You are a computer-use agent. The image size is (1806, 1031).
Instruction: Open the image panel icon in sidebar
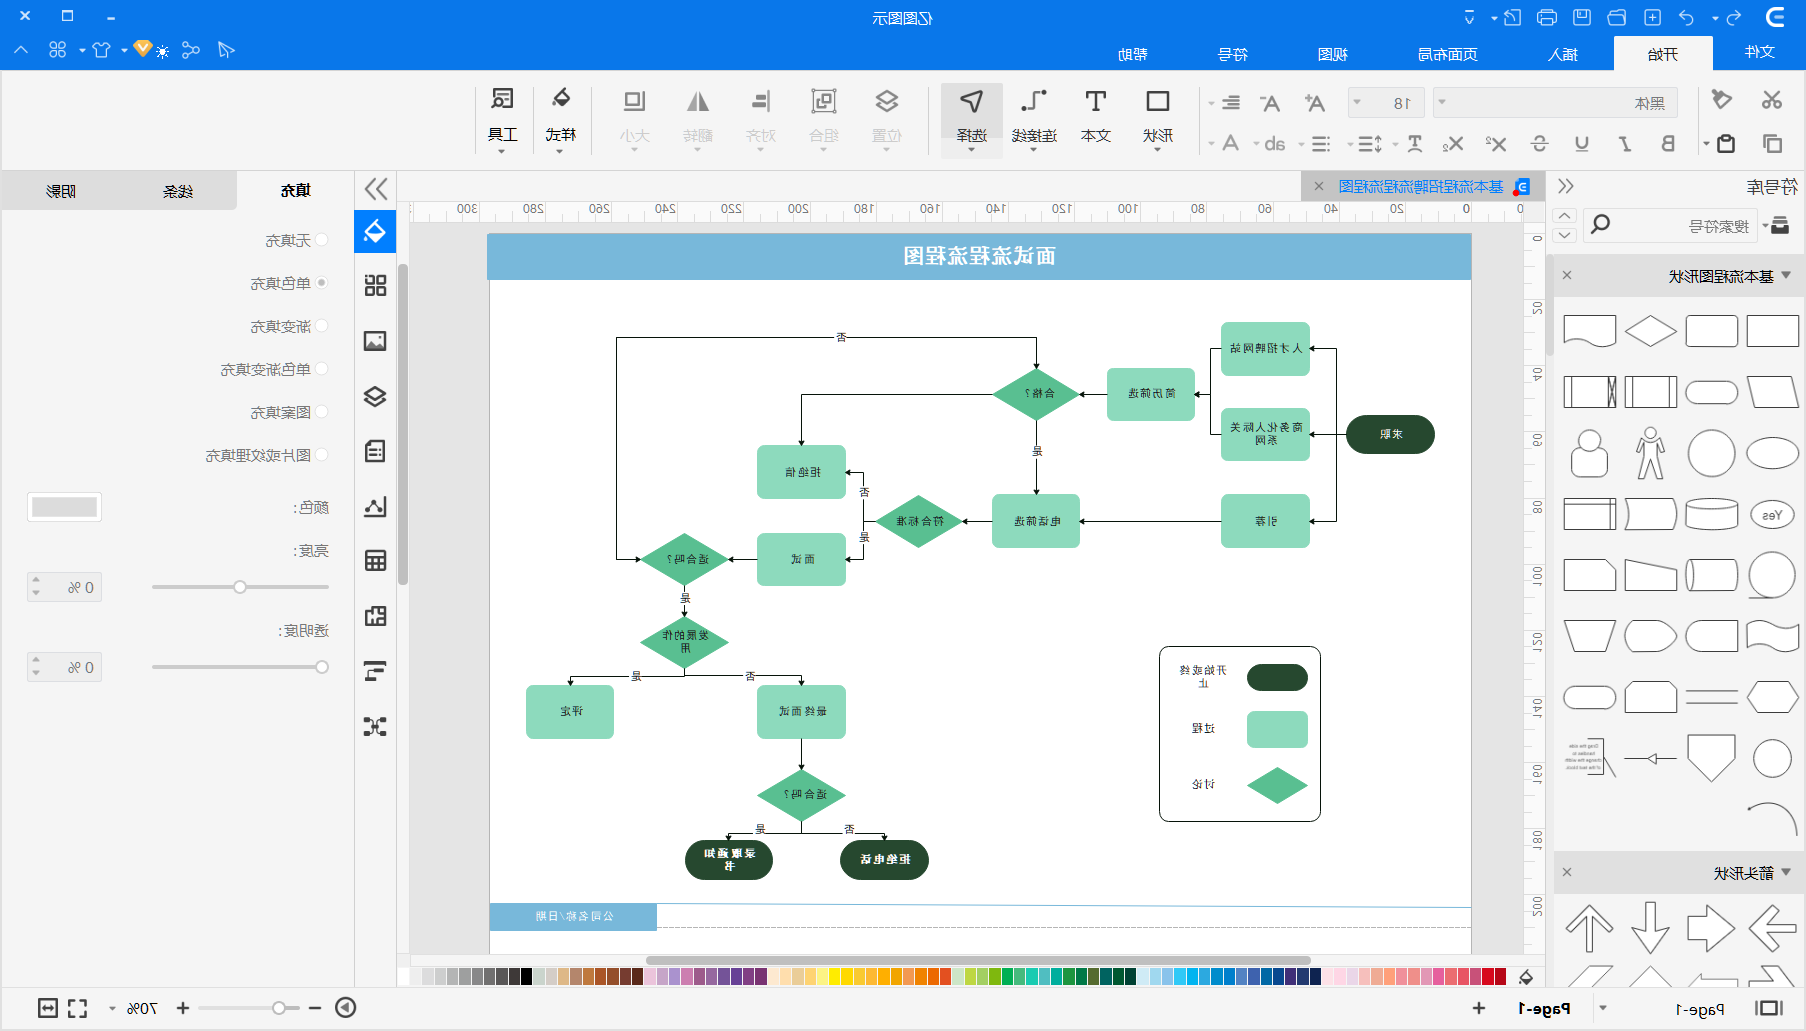click(x=375, y=341)
